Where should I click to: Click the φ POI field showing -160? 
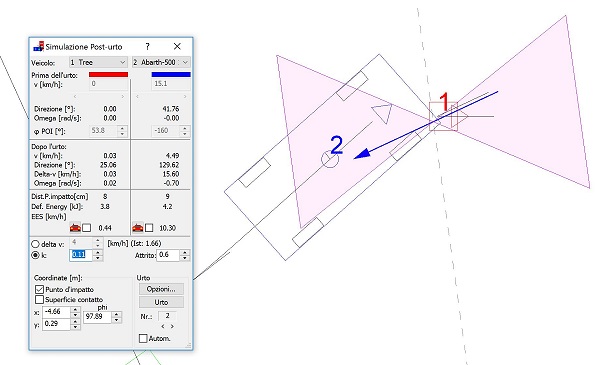(166, 130)
